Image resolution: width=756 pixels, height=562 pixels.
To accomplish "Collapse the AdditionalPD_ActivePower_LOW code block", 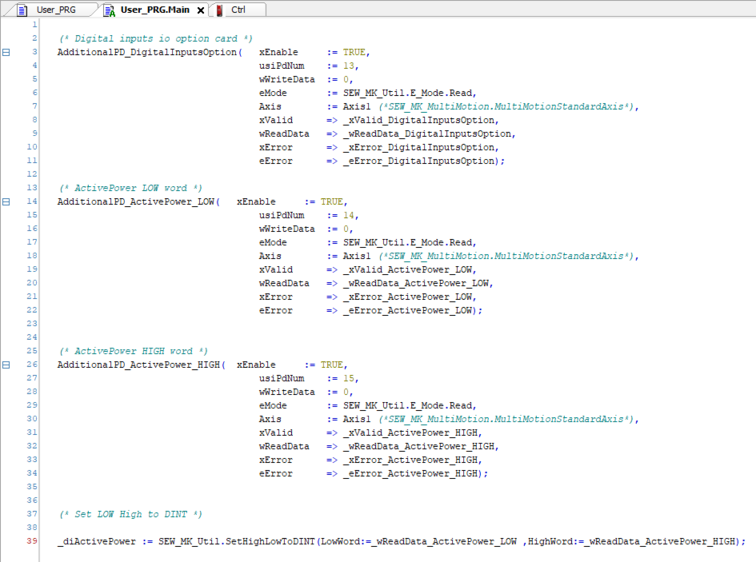I will click(7, 201).
